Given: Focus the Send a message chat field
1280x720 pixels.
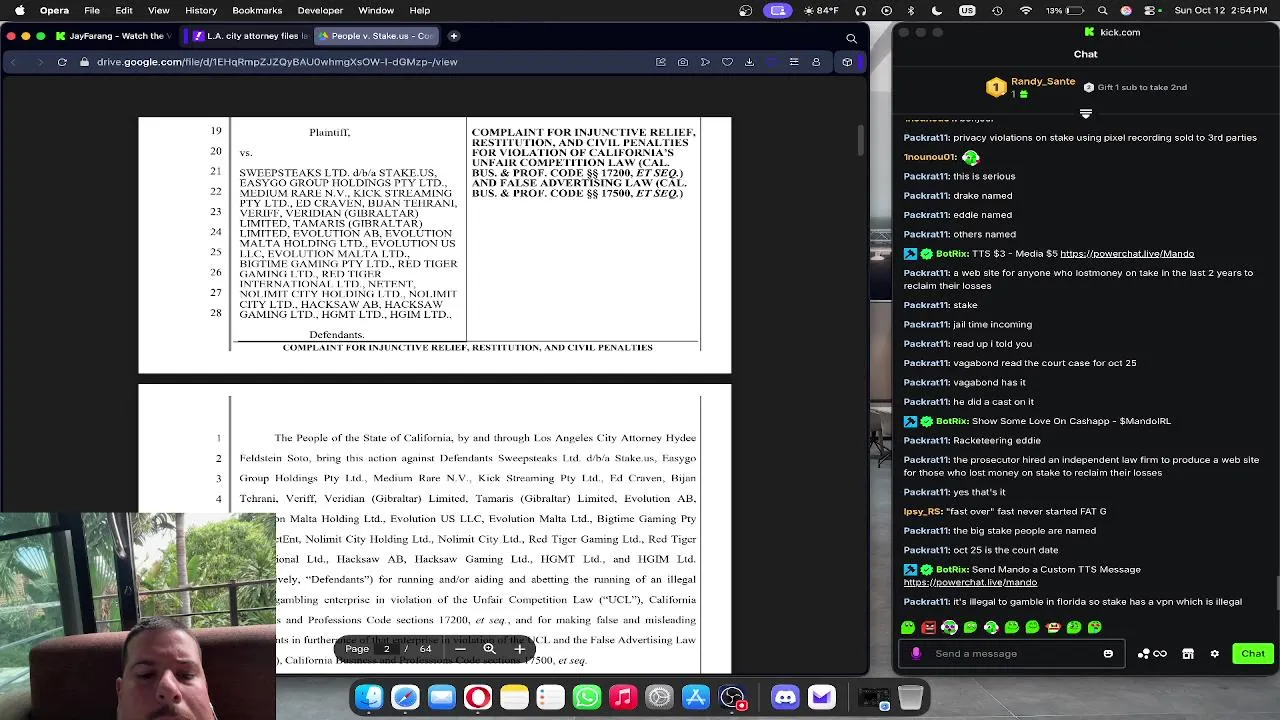Looking at the screenshot, I should coord(1012,654).
